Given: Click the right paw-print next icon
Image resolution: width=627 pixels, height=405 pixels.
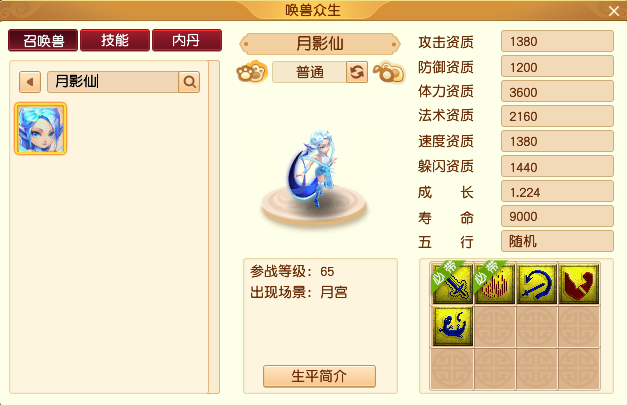Looking at the screenshot, I should point(389,72).
